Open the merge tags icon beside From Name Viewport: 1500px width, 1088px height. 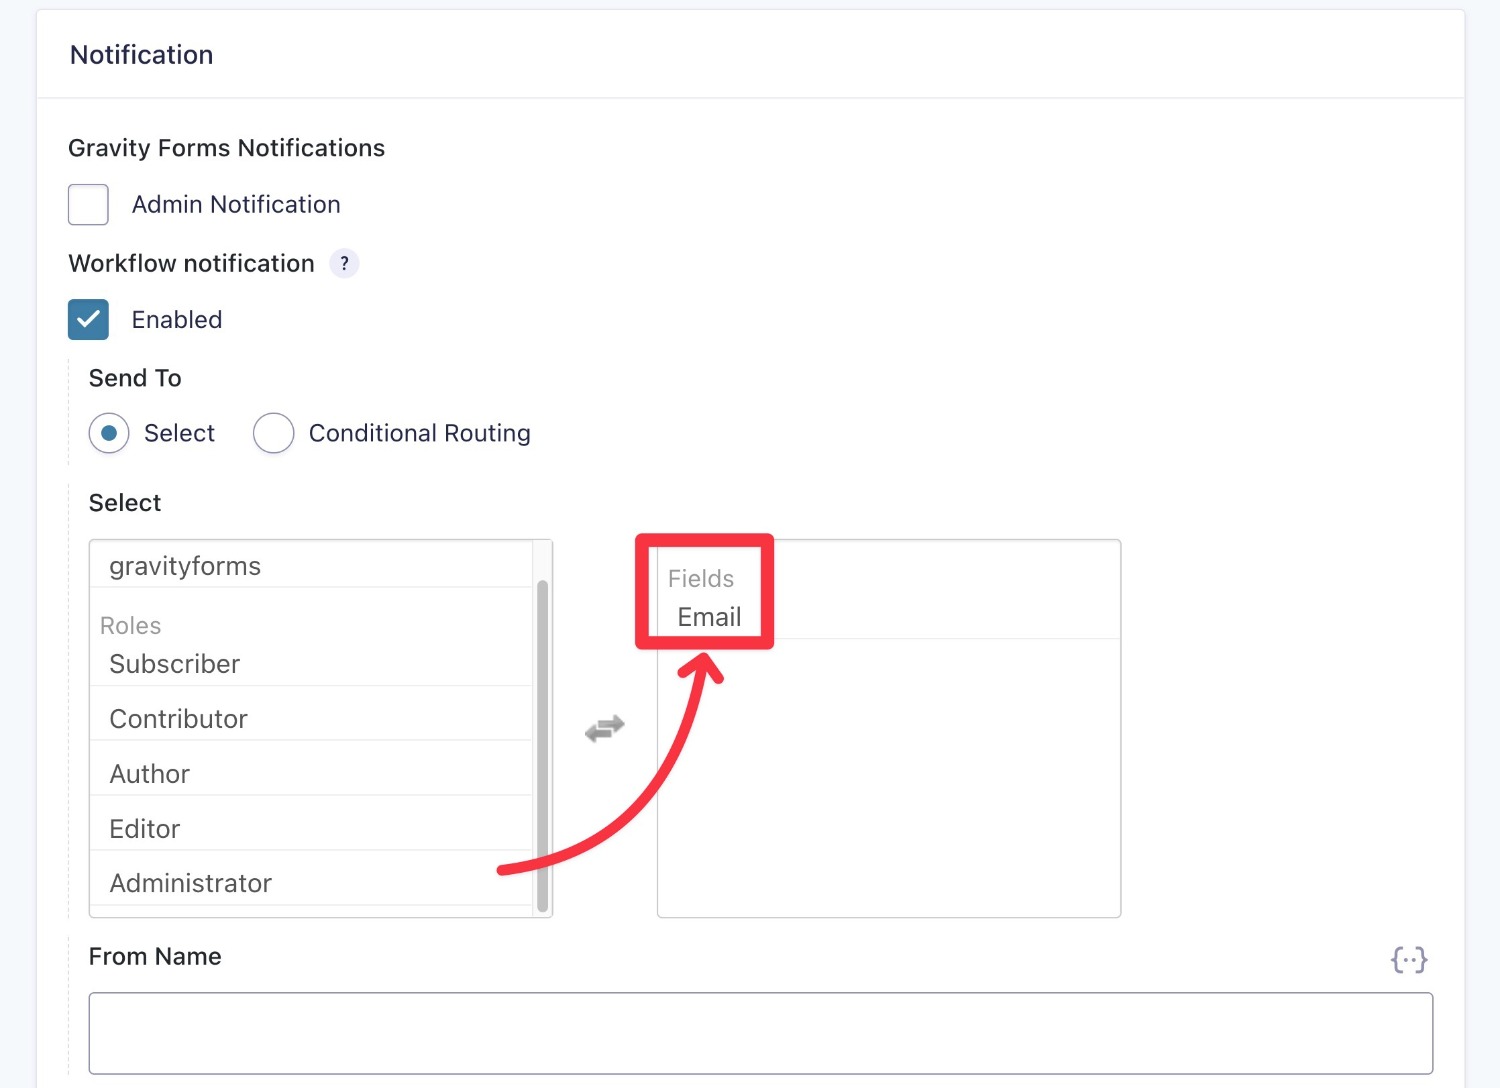click(x=1408, y=960)
